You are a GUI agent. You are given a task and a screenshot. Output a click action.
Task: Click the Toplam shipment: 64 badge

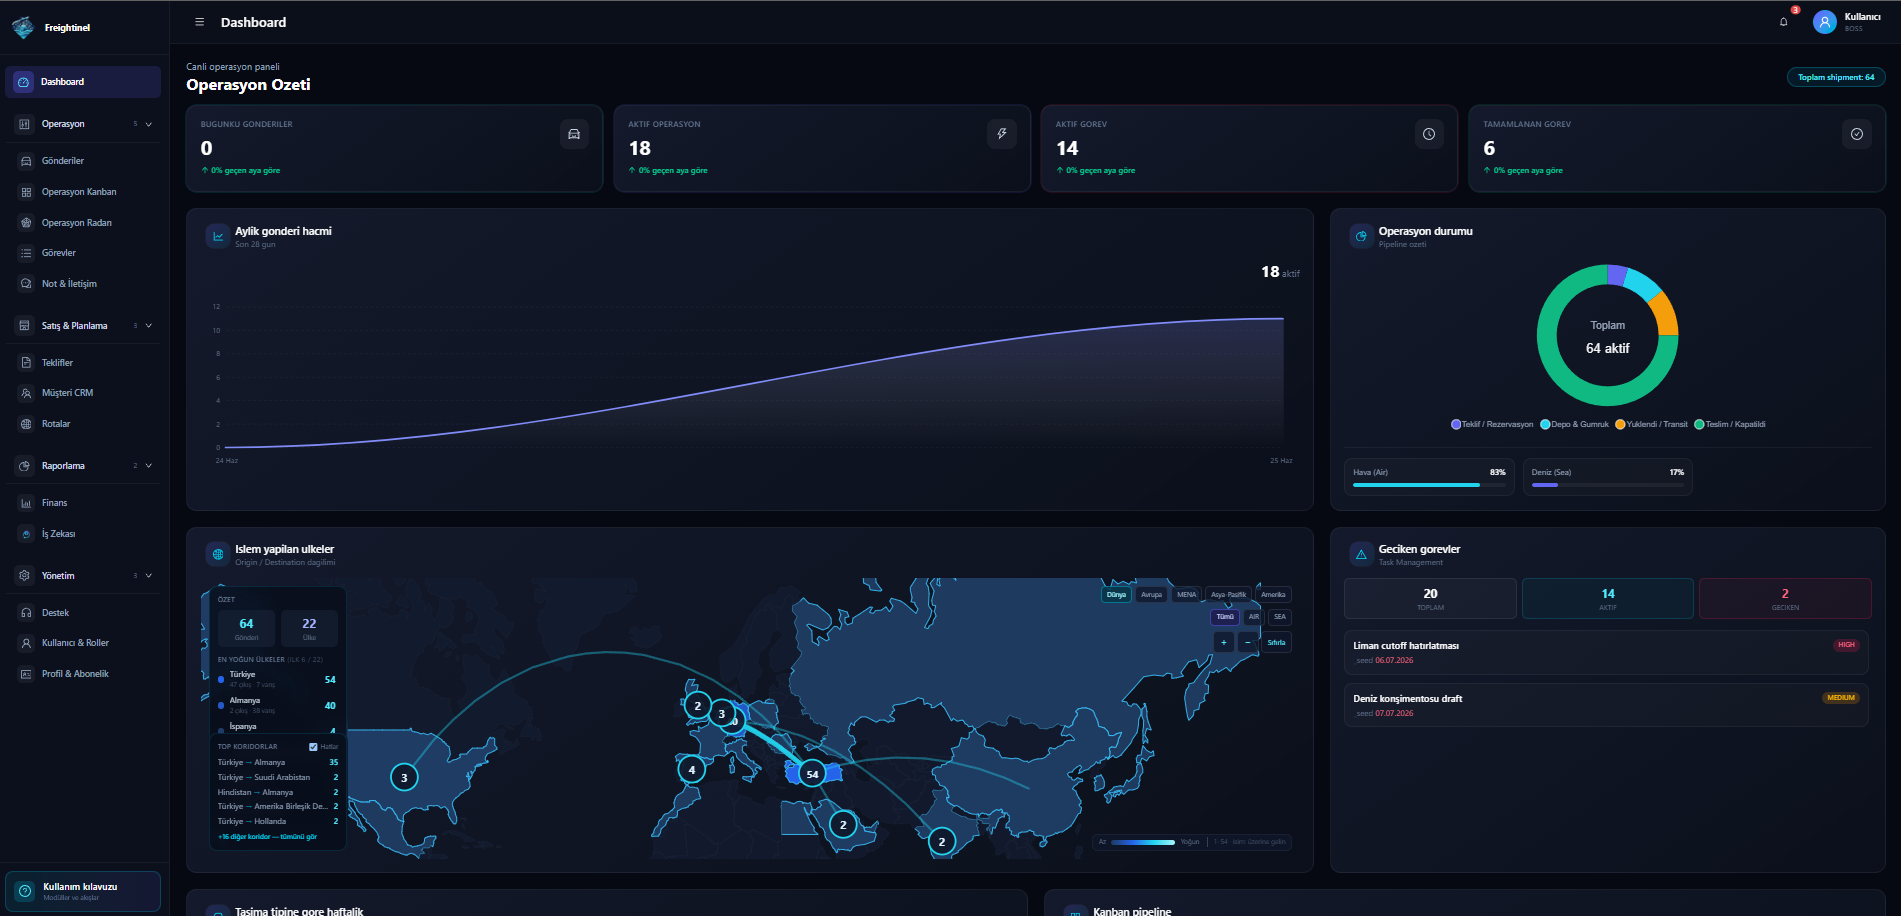(1836, 77)
